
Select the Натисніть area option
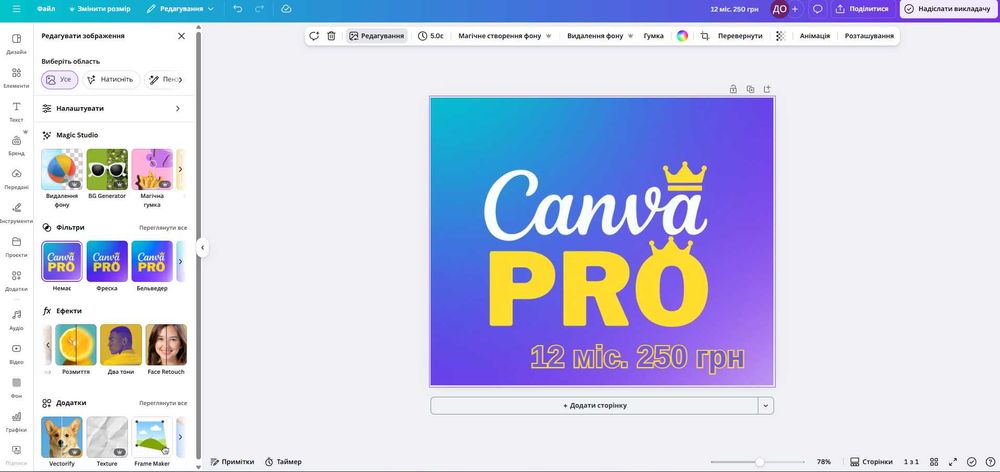point(111,80)
